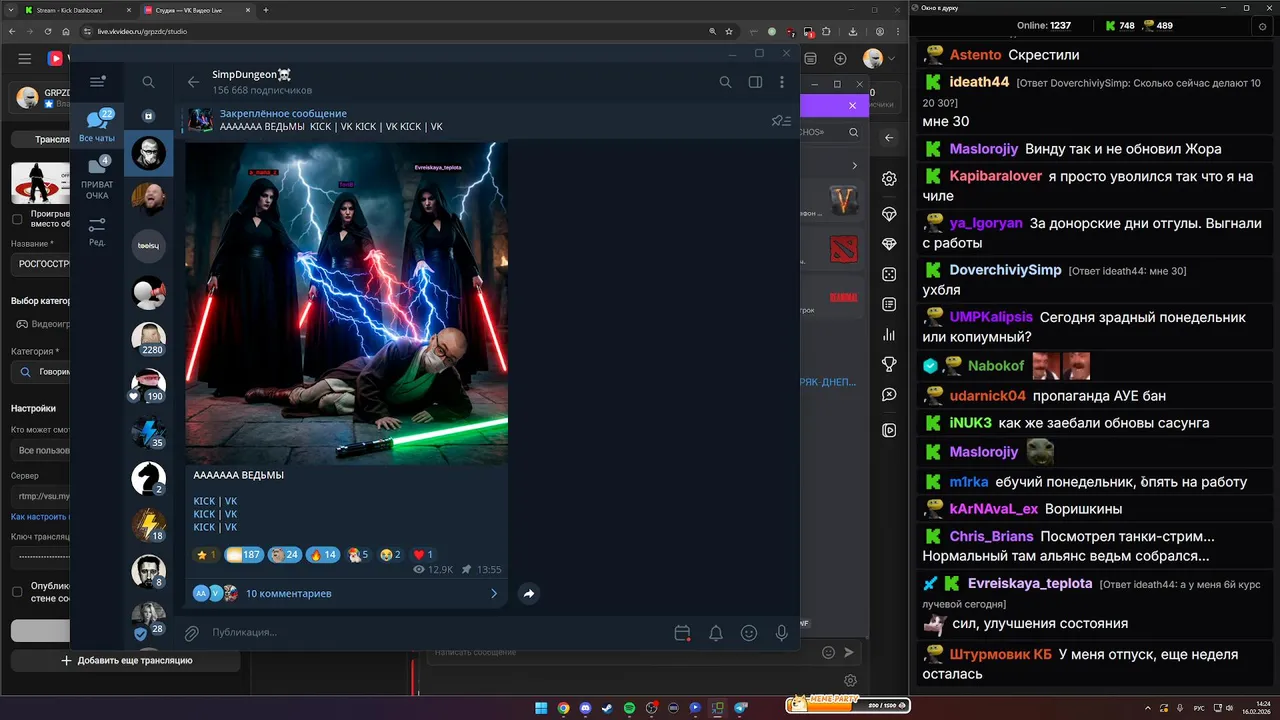
Task: Click the crying face reaction with 2
Action: click(x=389, y=554)
